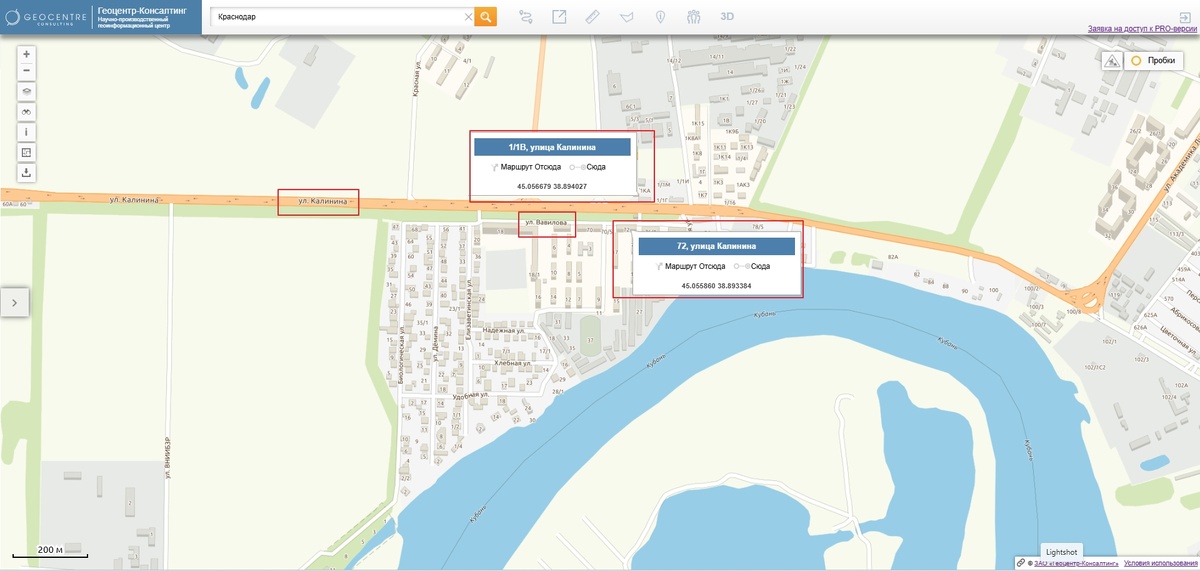Click the orange search magnifier button
This screenshot has width=1200, height=571.
485,17
